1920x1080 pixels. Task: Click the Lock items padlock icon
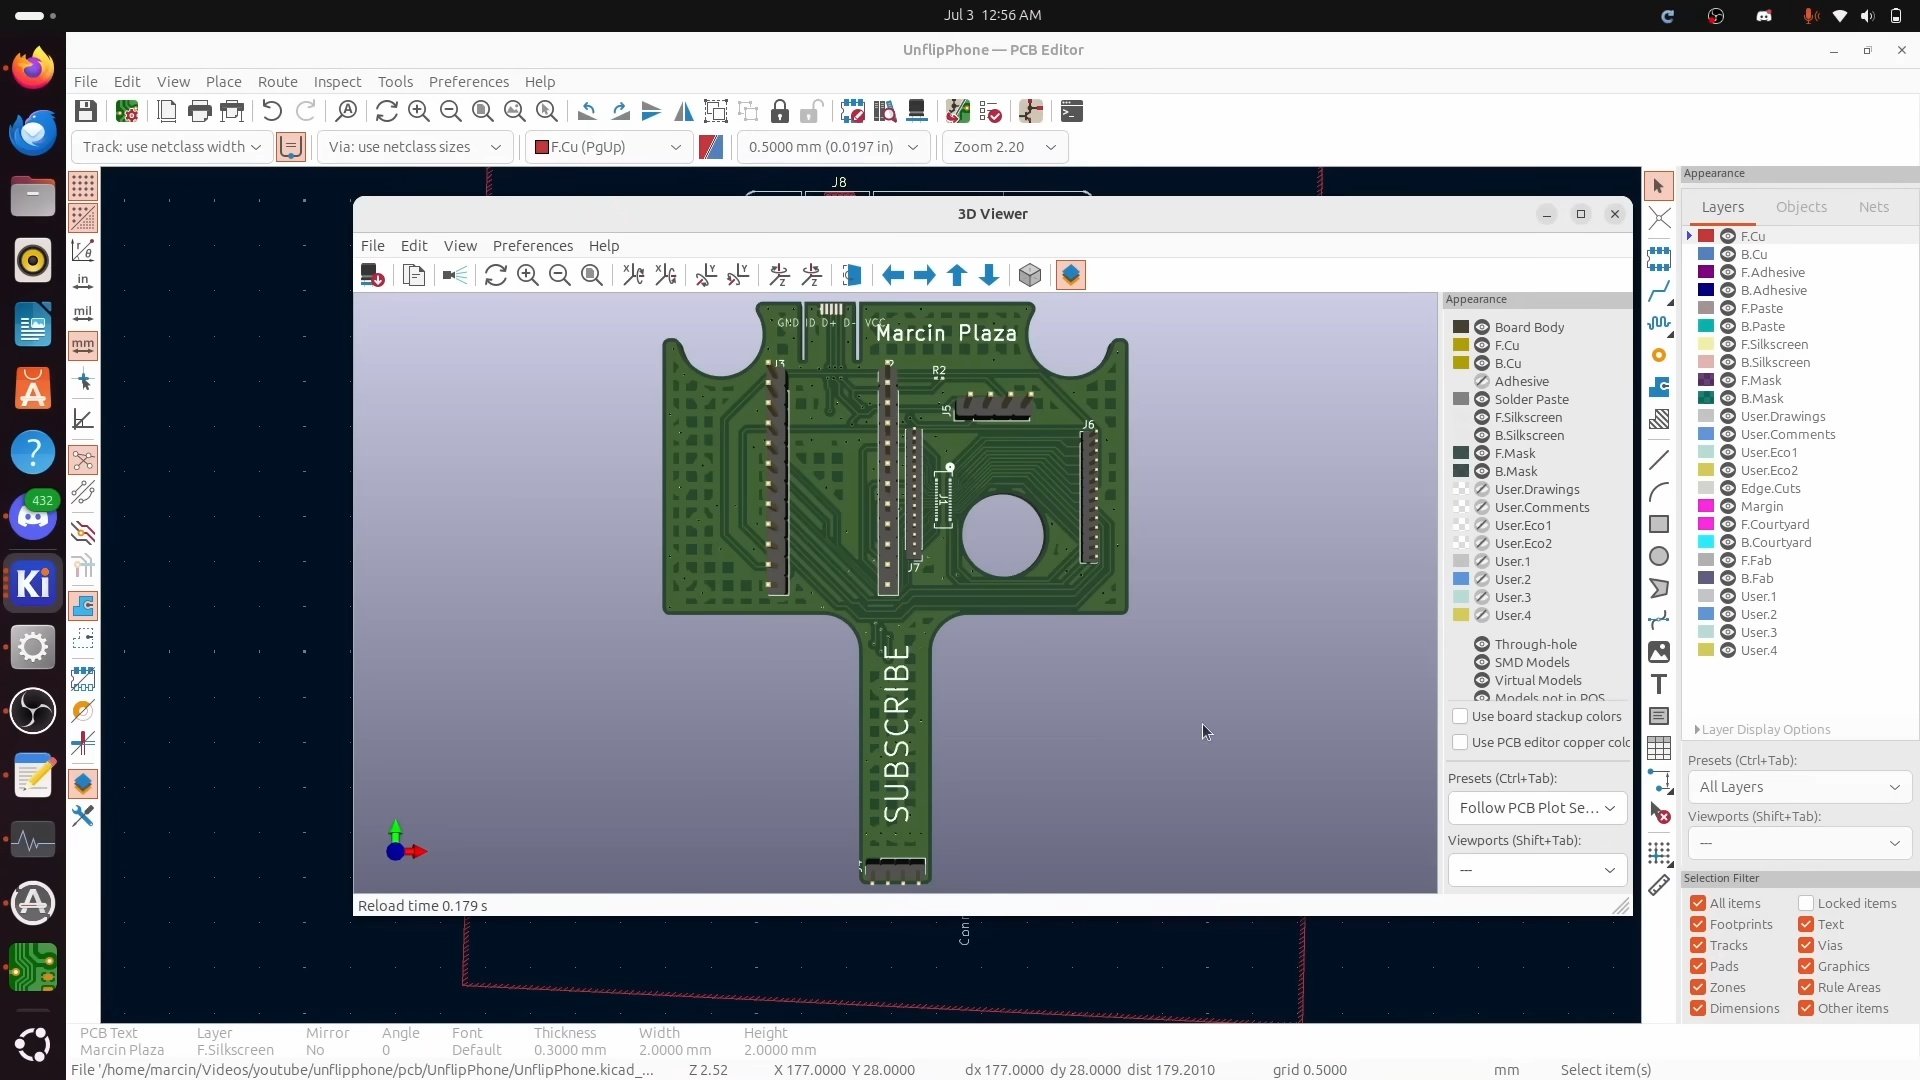(780, 111)
